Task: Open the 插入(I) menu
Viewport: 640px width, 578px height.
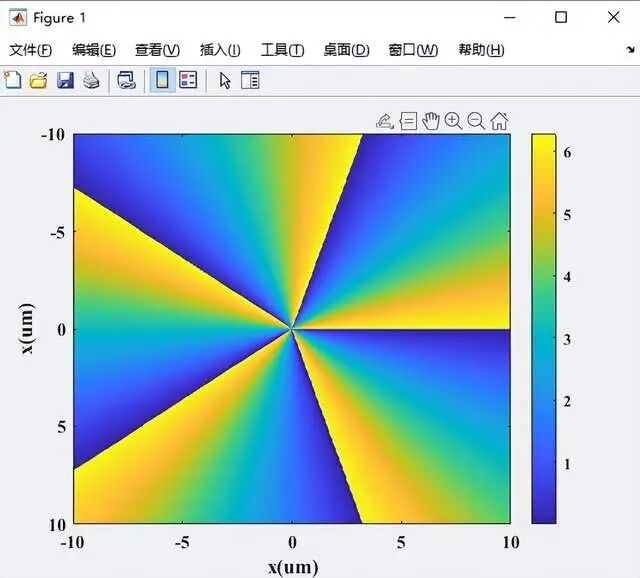Action: coord(220,50)
